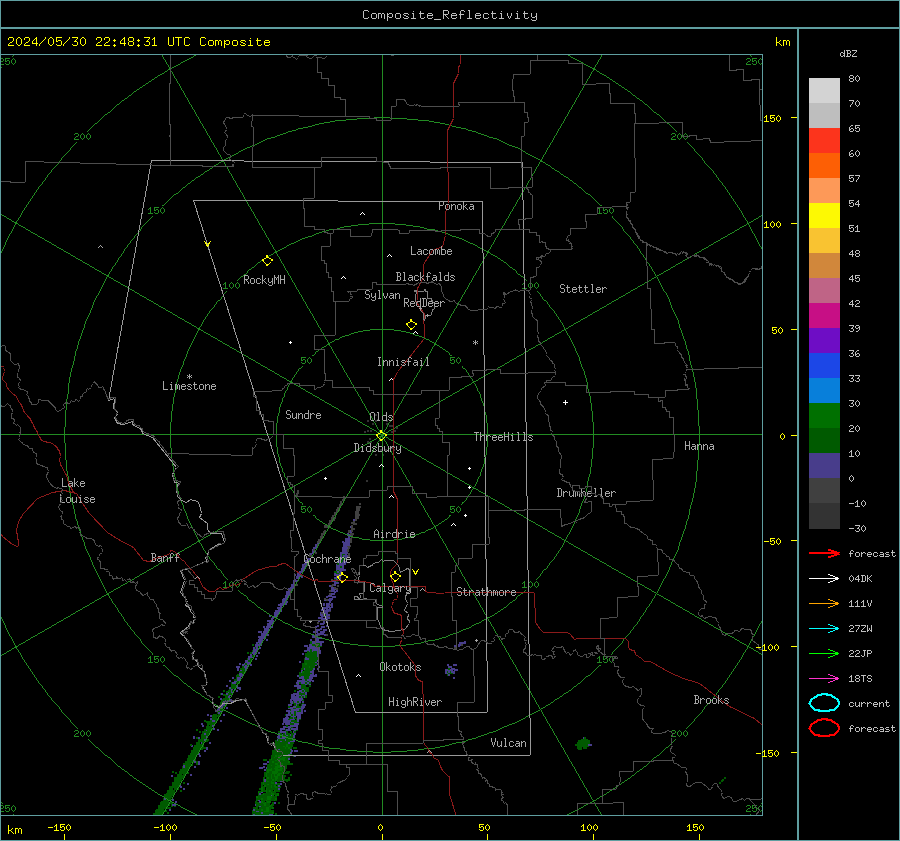The height and width of the screenshot is (841, 900).
Task: Click the cyan current ellipse icon
Action: tap(824, 703)
